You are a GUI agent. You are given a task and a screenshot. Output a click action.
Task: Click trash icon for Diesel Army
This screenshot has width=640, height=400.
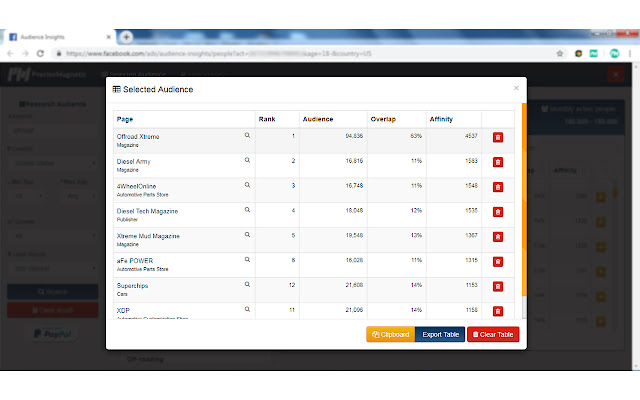pos(498,162)
